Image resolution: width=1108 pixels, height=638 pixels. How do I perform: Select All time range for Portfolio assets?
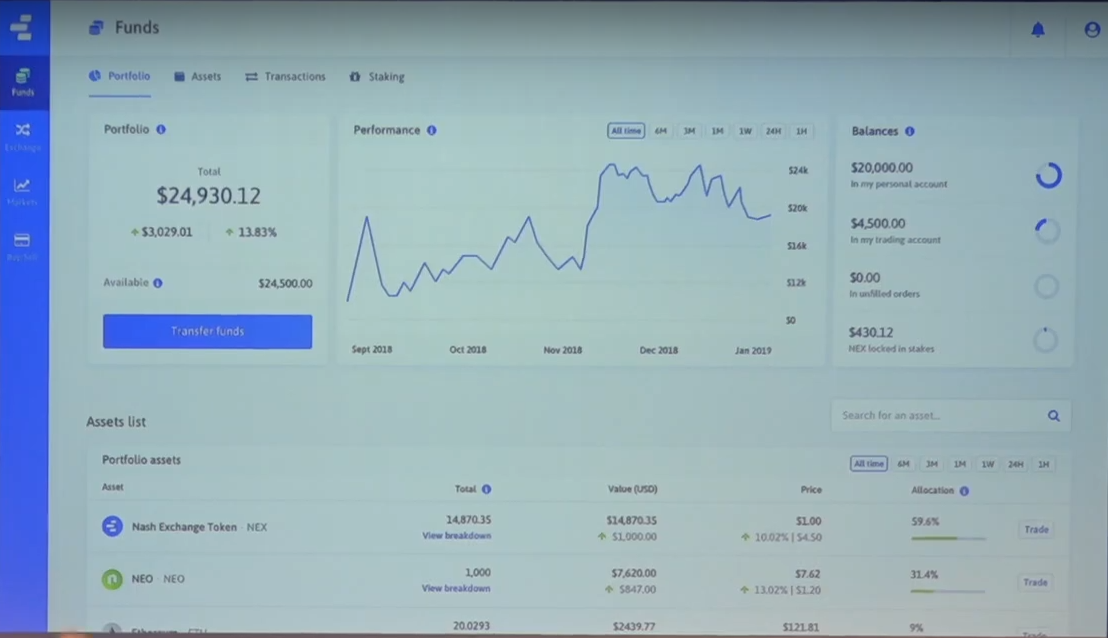[868, 464]
